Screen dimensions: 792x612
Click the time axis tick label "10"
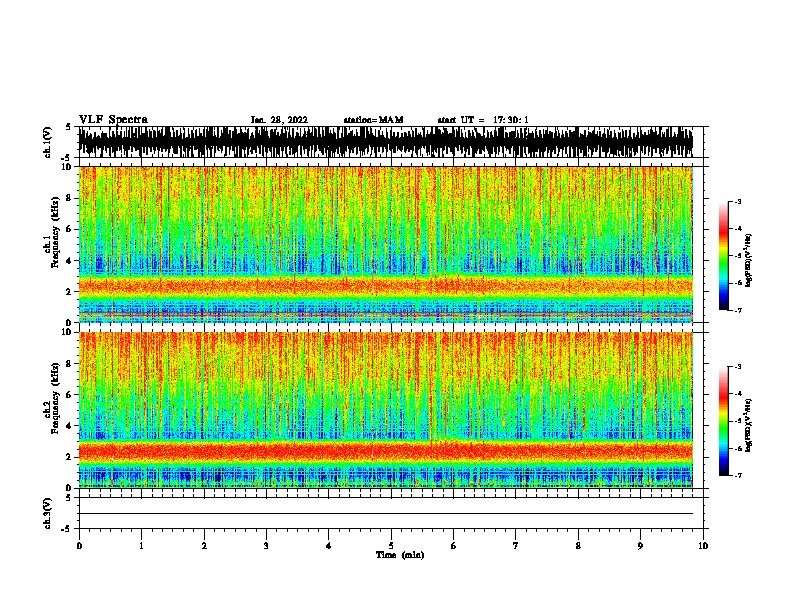pyautogui.click(x=703, y=545)
